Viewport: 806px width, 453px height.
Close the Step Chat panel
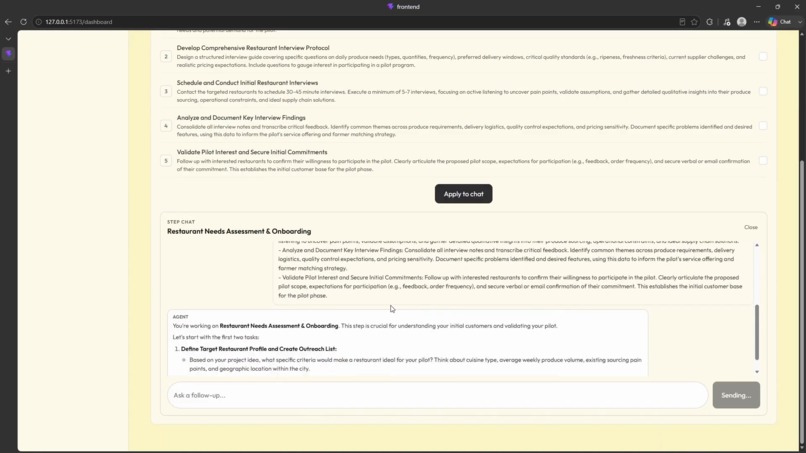[750, 227]
